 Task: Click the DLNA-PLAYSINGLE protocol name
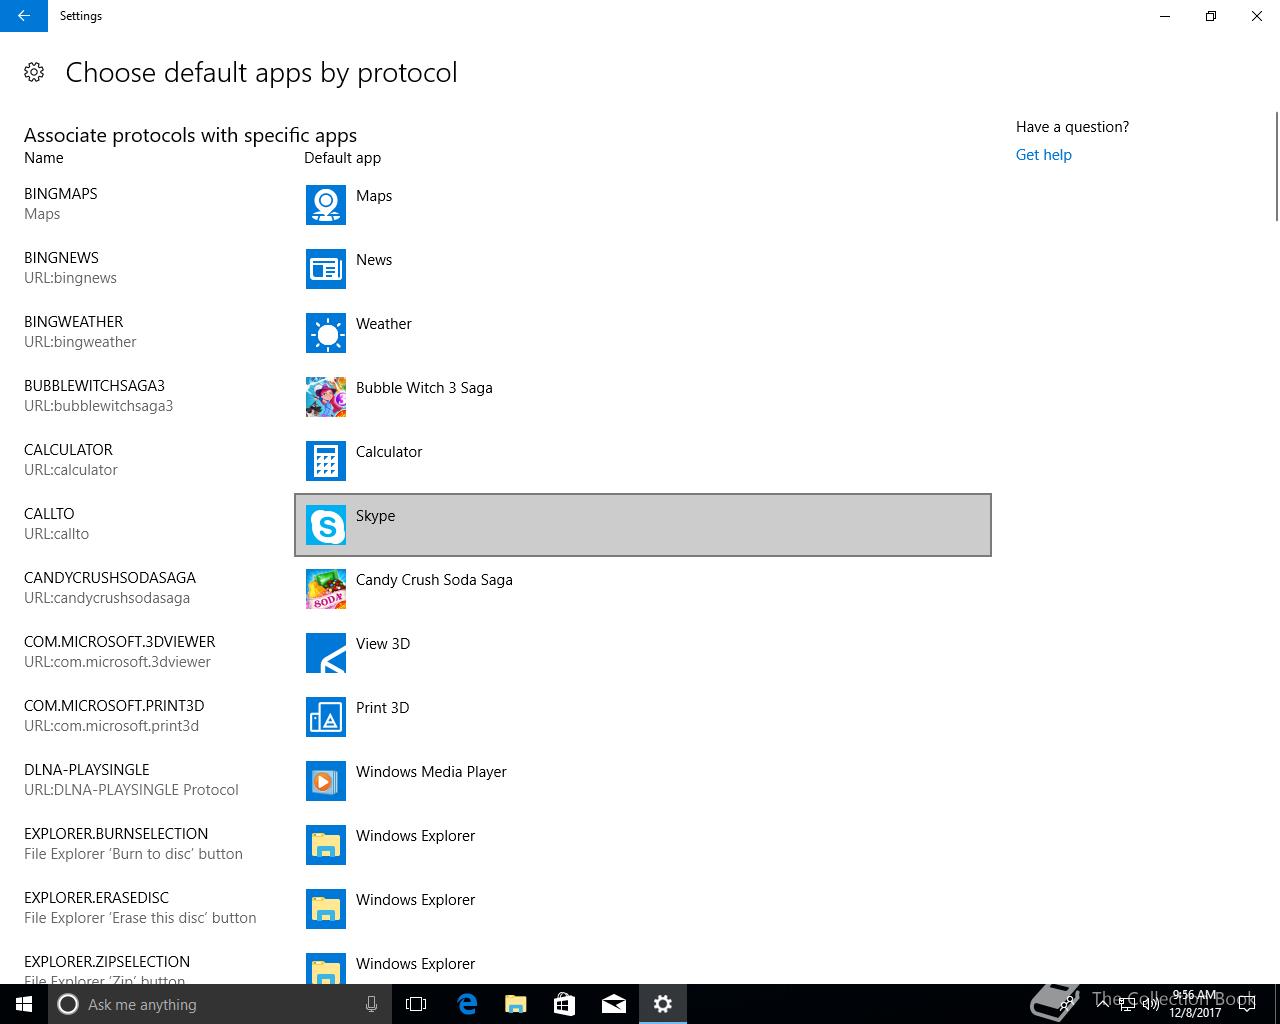(87, 770)
